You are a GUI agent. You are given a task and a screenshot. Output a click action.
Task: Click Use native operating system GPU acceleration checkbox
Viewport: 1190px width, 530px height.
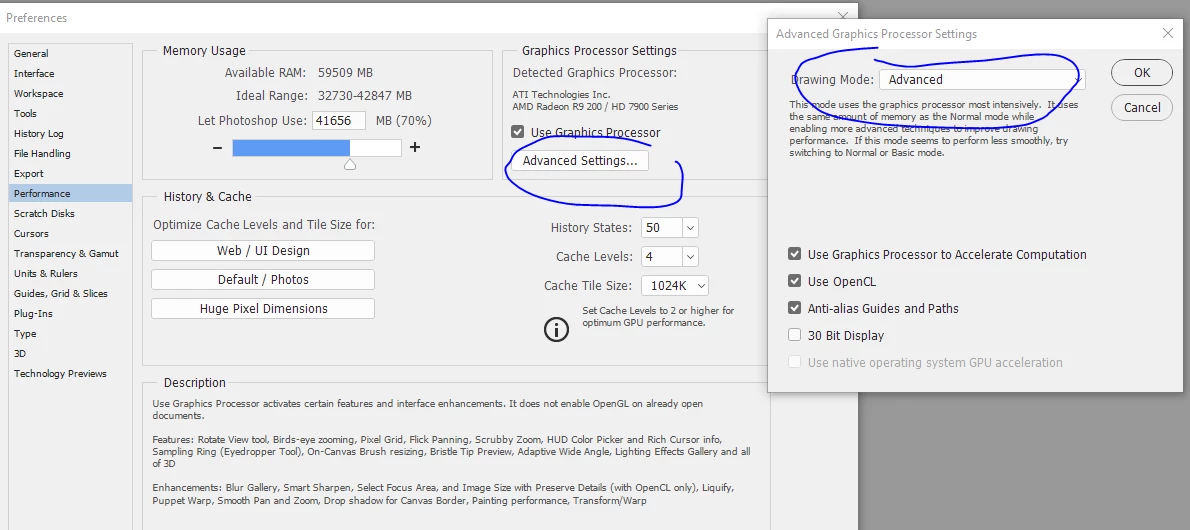coord(795,362)
